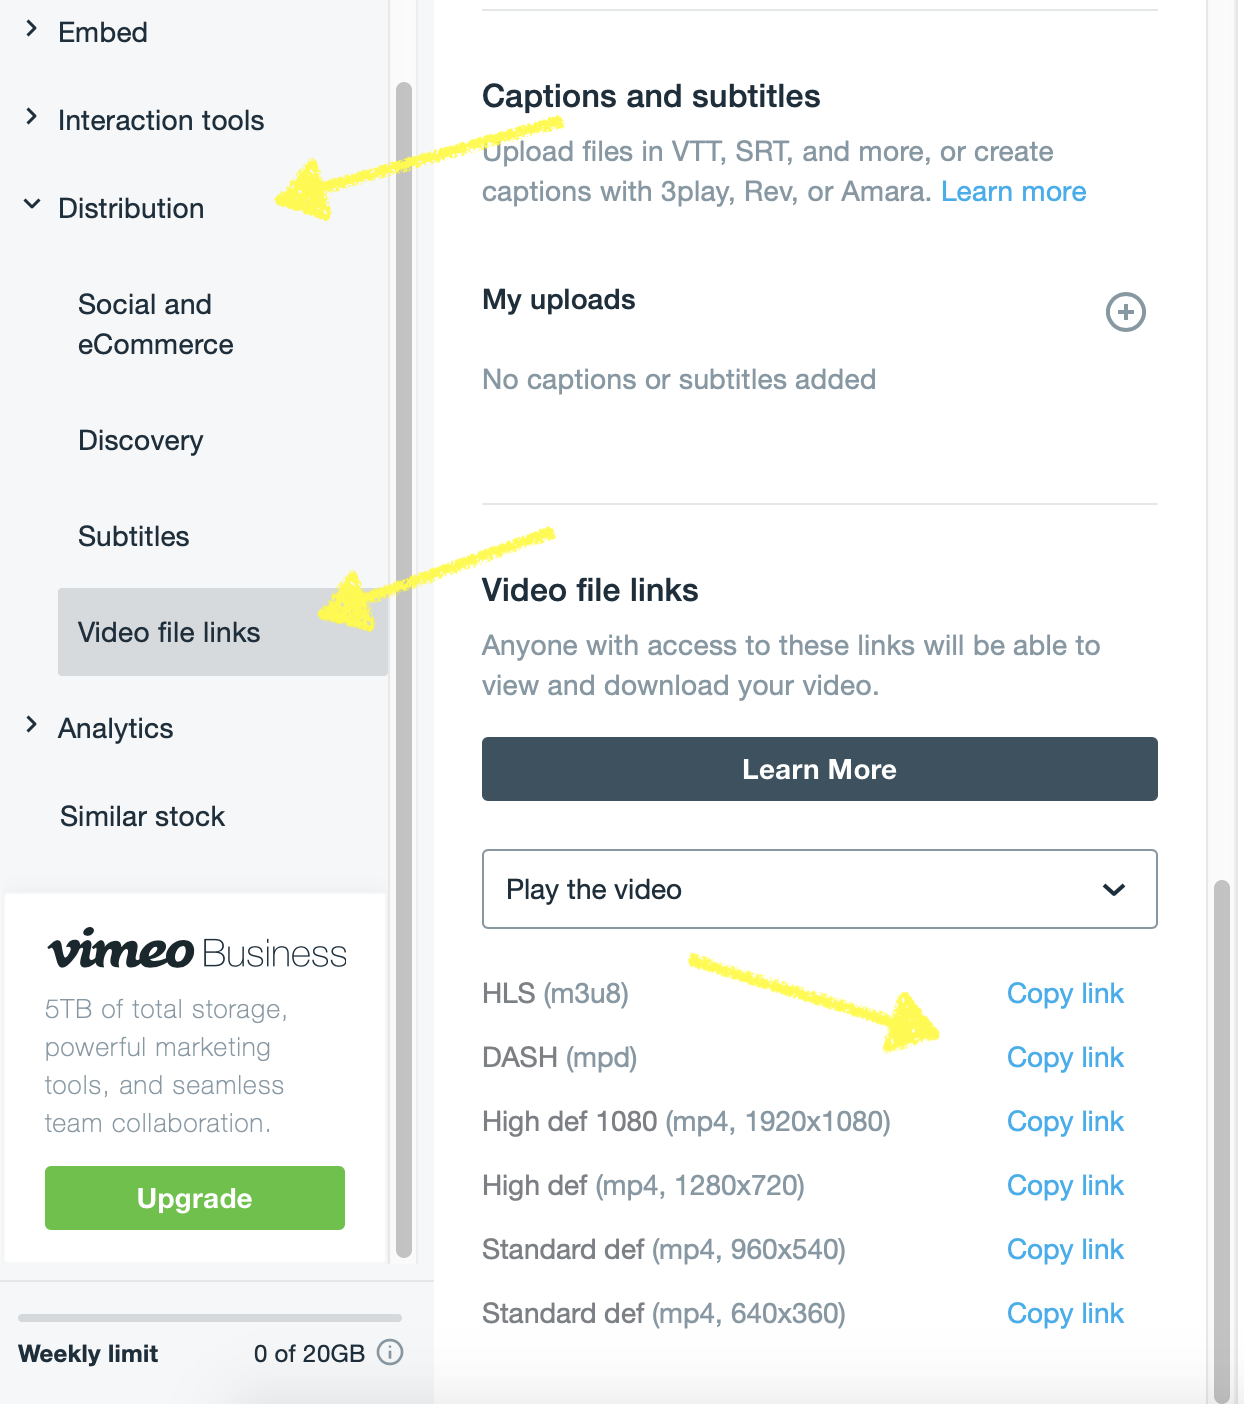The height and width of the screenshot is (1404, 1244).
Task: Click the green Upgrade button
Action: tap(195, 1198)
